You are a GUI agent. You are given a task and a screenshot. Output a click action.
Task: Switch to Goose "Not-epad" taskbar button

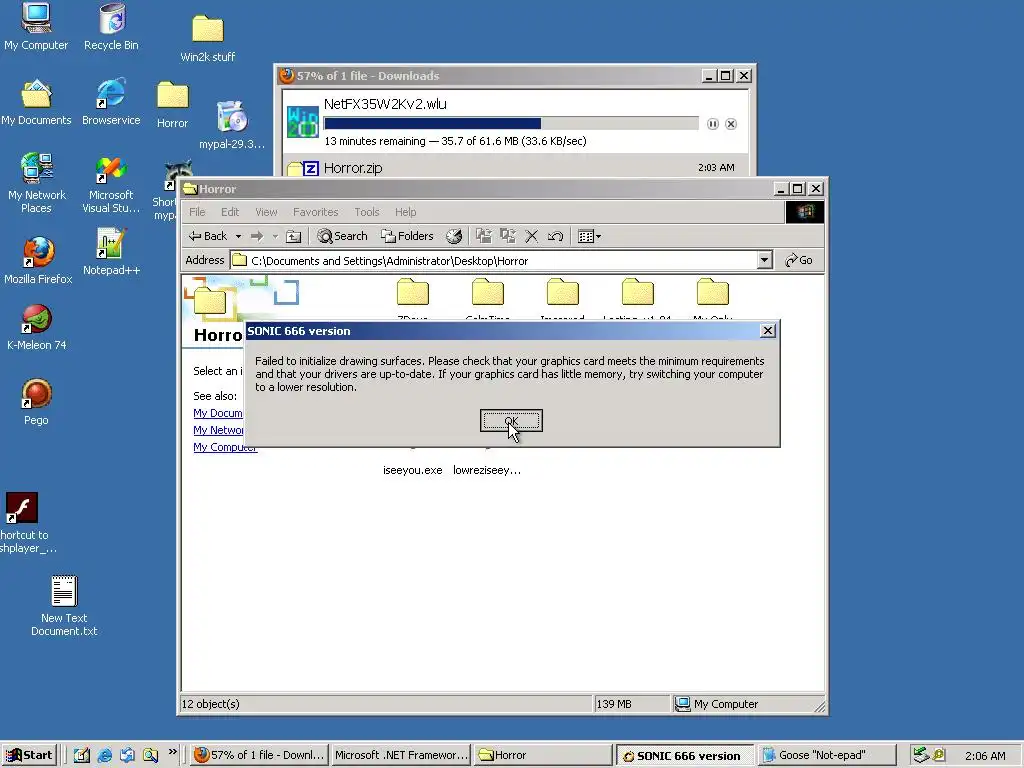pos(825,755)
